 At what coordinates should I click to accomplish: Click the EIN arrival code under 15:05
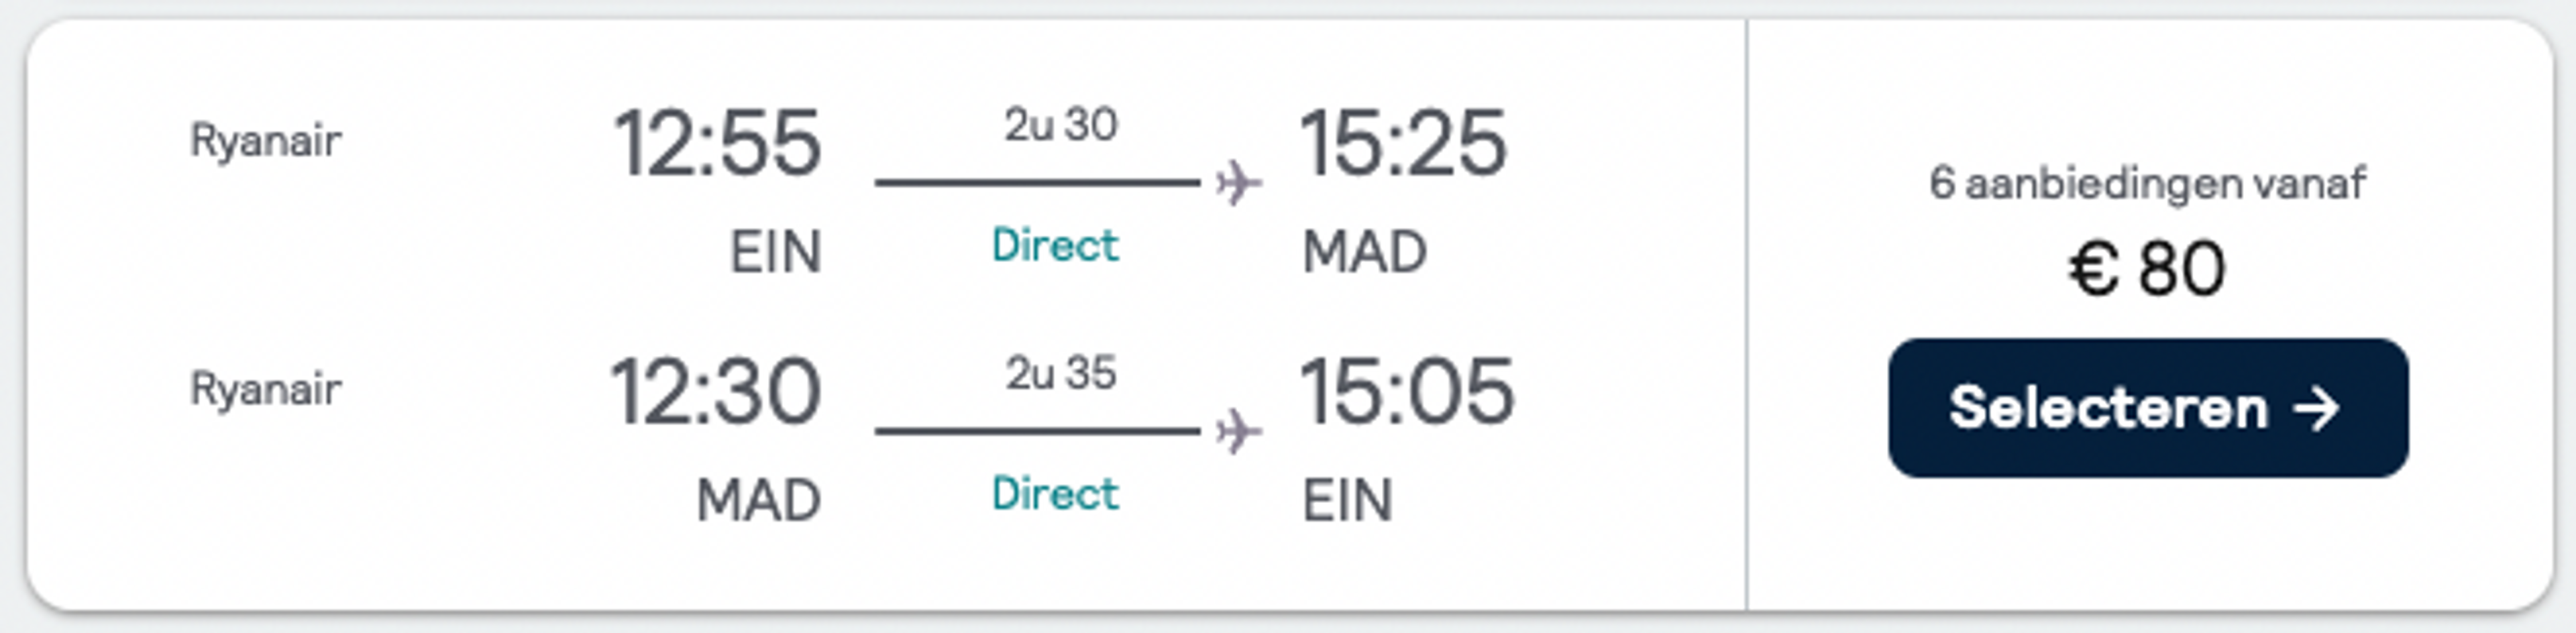click(1347, 500)
